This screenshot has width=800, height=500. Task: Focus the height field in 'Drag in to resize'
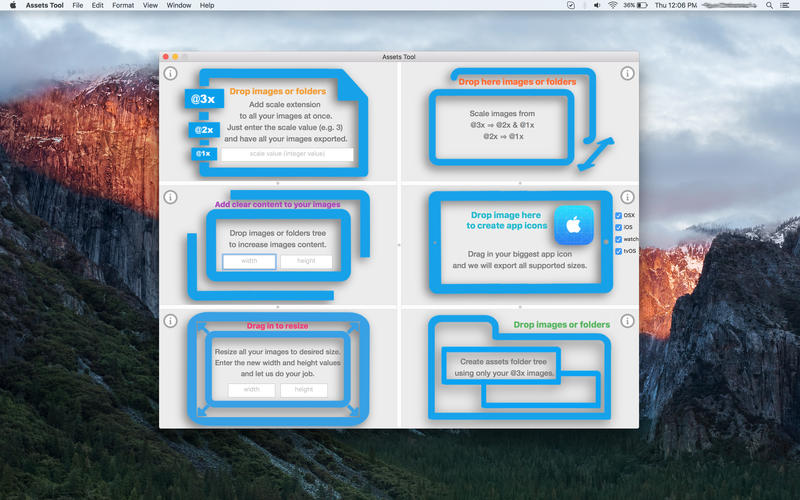[304, 390]
